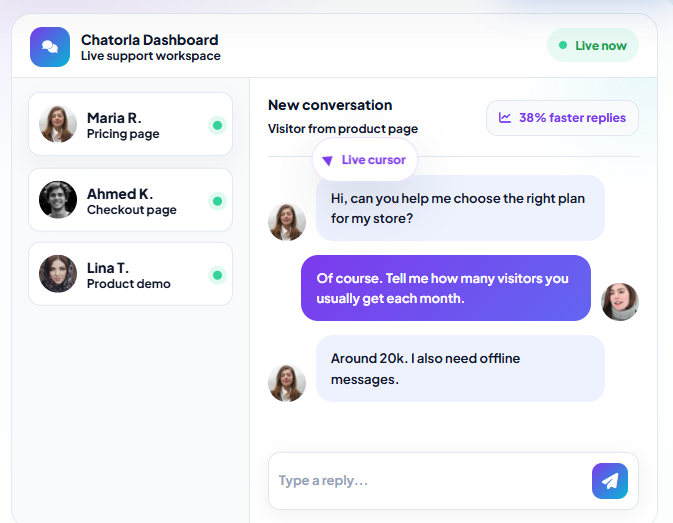
Task: Click Lina T.'s avatar in the sidebar
Action: coord(58,274)
